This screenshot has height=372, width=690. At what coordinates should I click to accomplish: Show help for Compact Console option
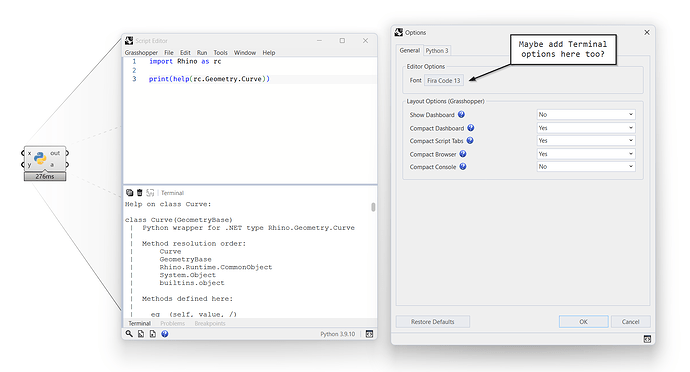pos(462,166)
